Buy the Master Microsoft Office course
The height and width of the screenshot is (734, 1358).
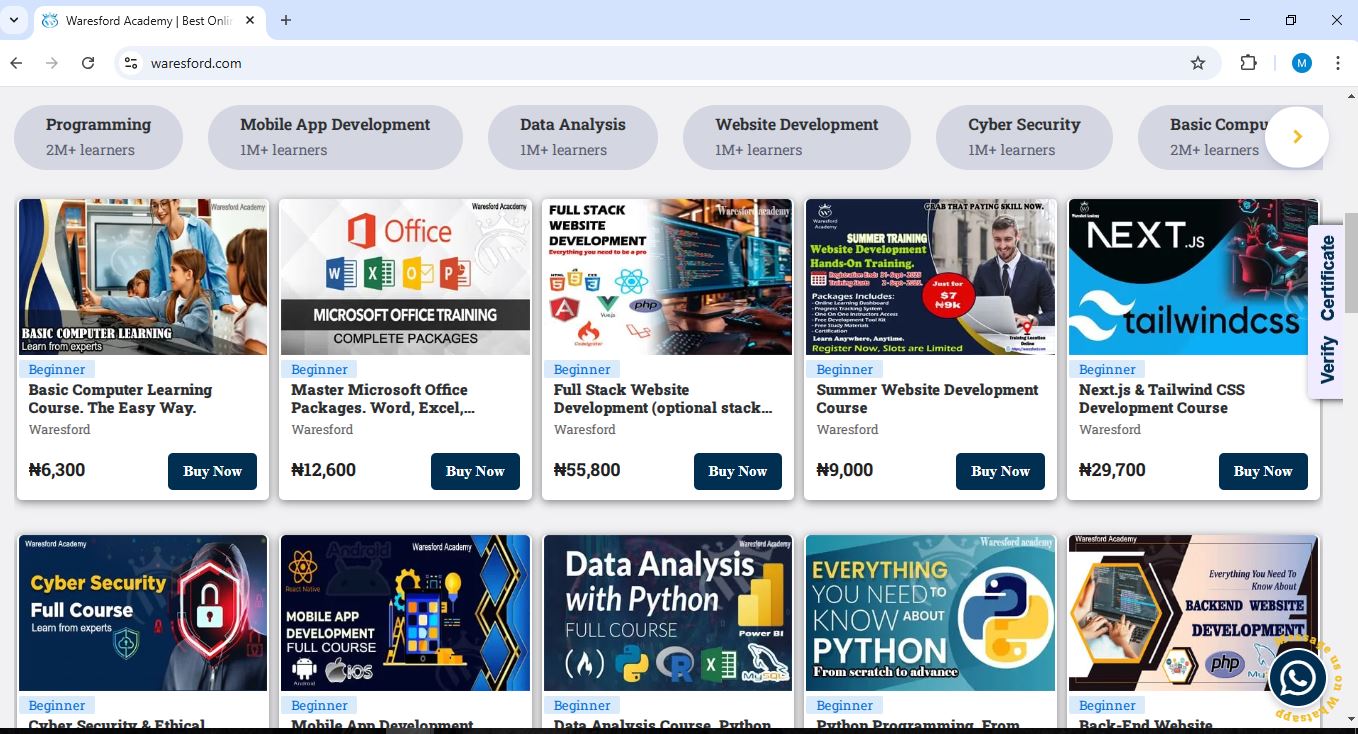475,471
